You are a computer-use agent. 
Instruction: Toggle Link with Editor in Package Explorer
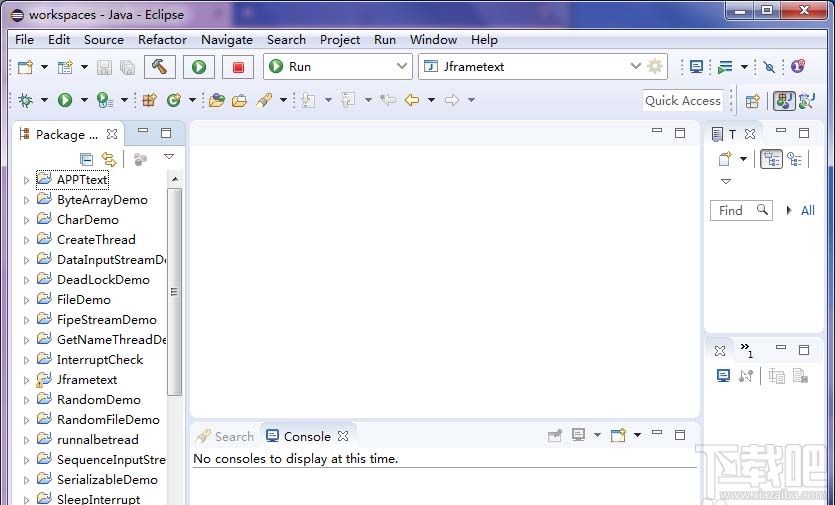(109, 159)
